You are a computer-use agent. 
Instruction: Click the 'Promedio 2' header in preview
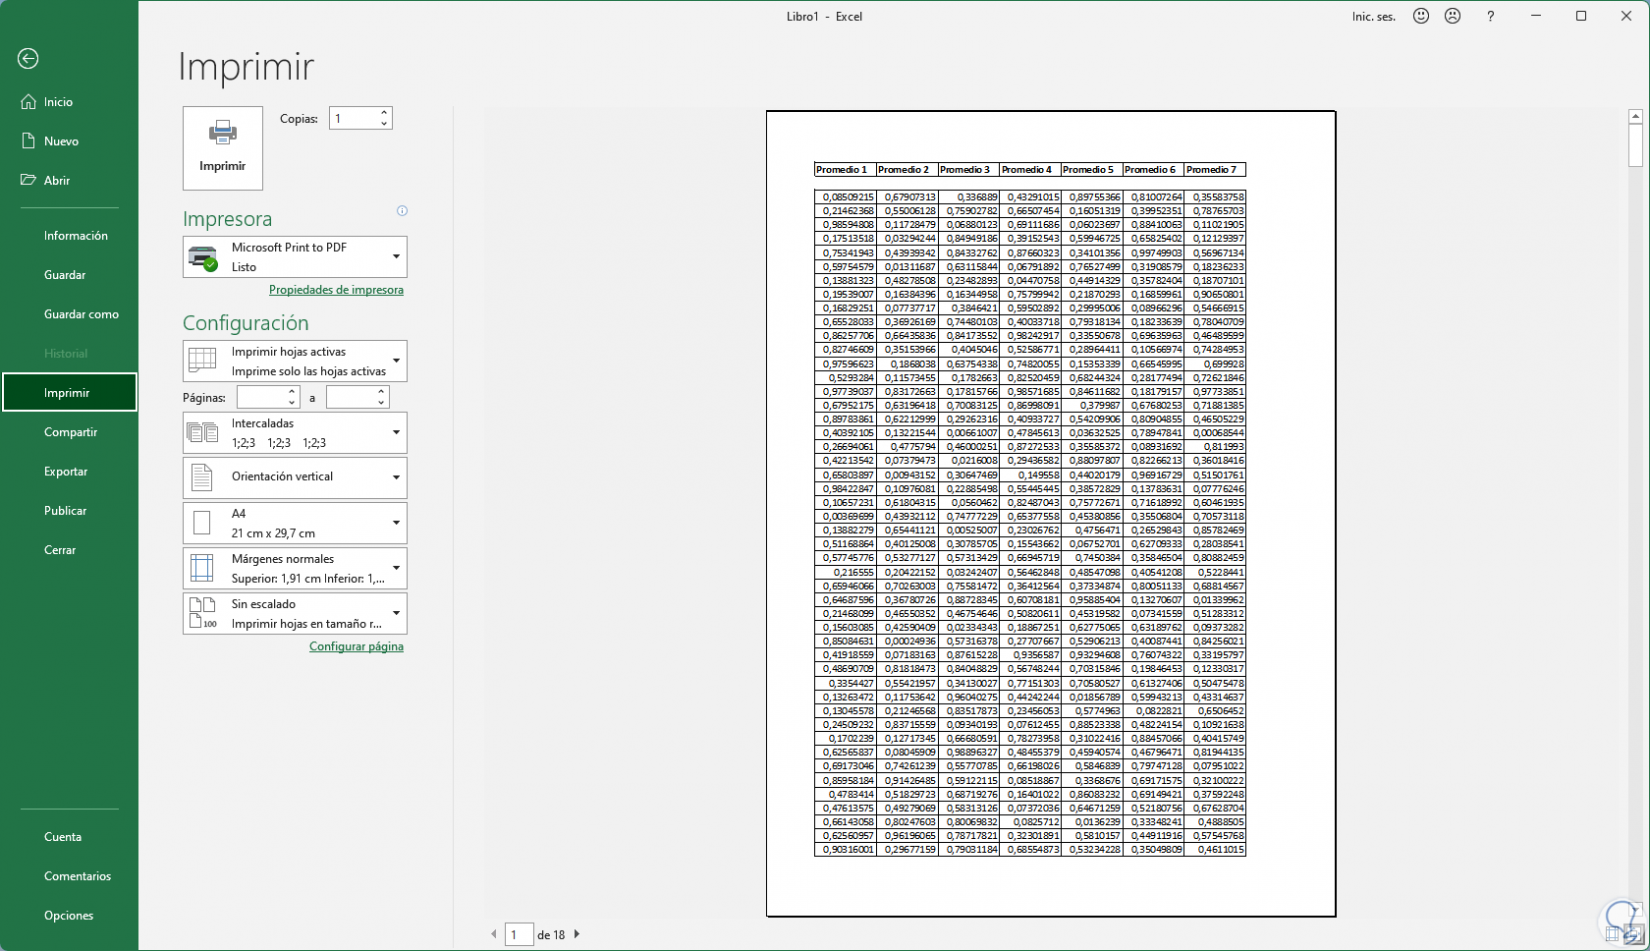[x=904, y=170]
